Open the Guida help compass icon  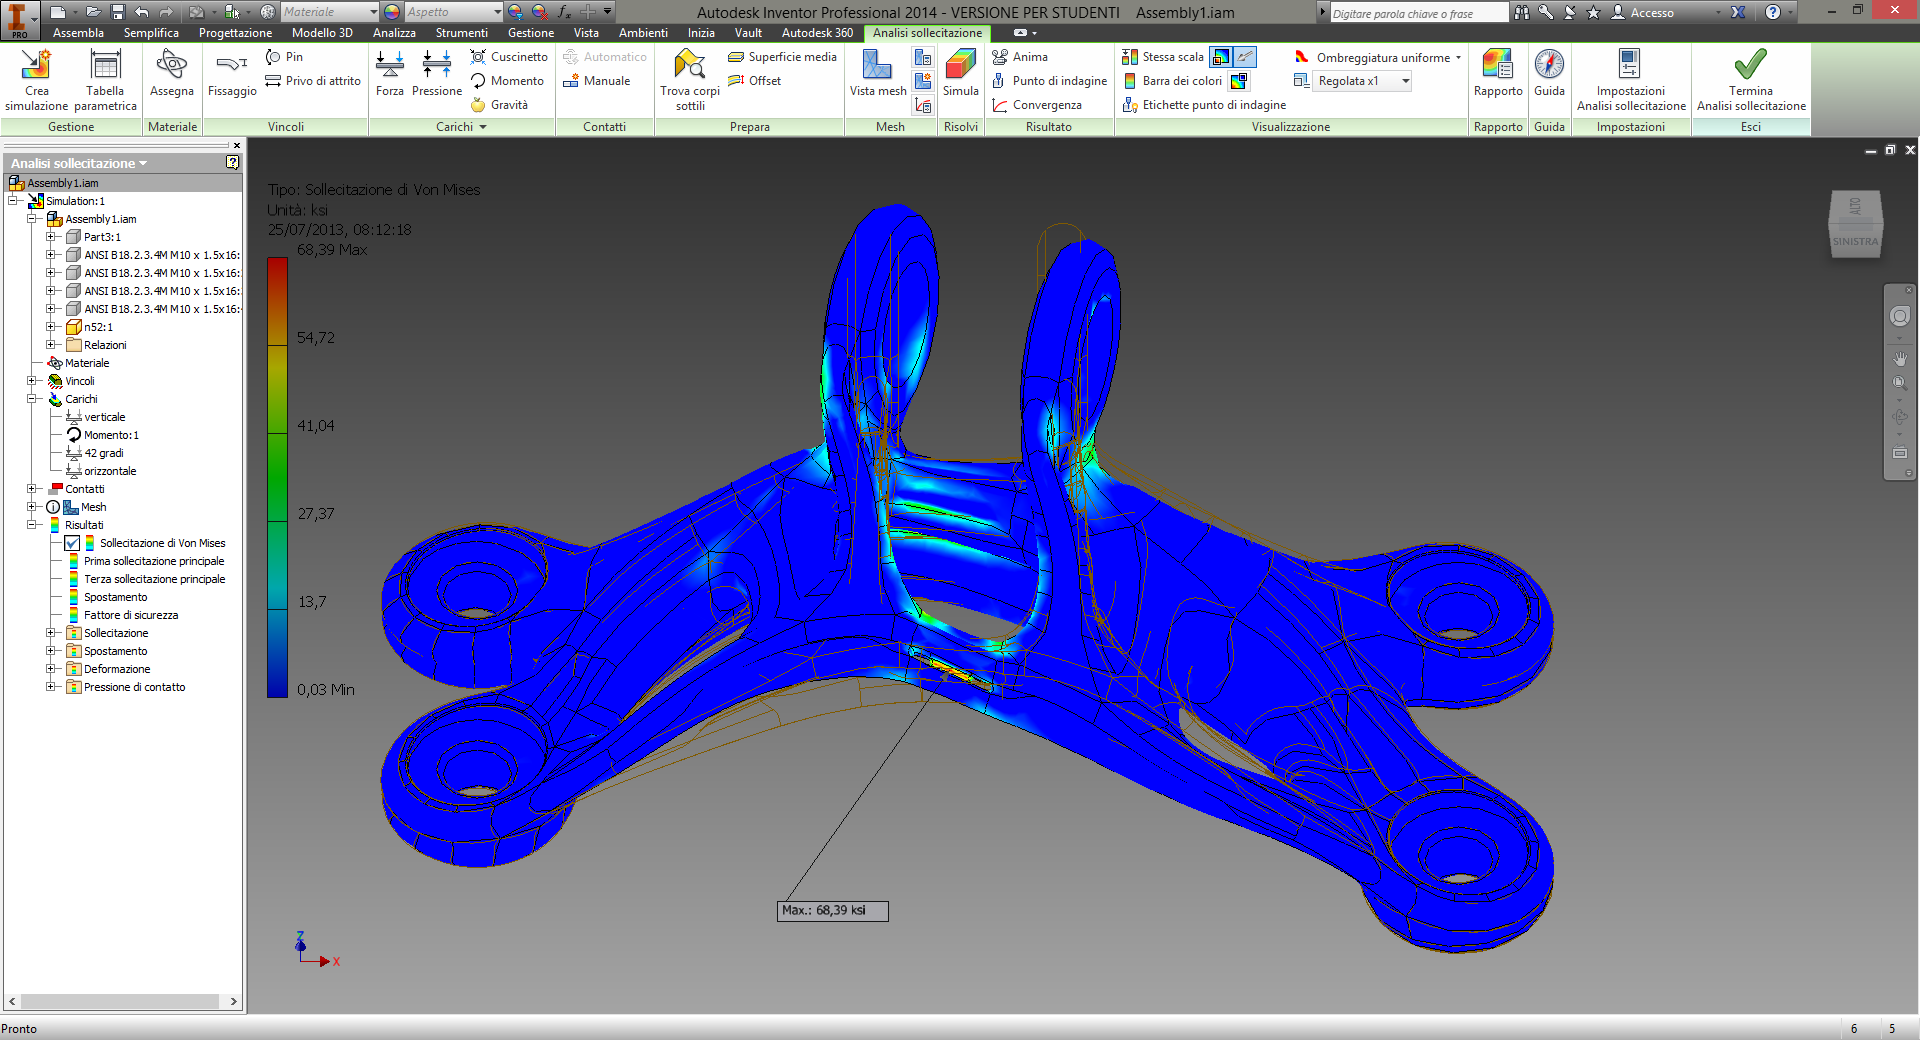pos(1549,65)
